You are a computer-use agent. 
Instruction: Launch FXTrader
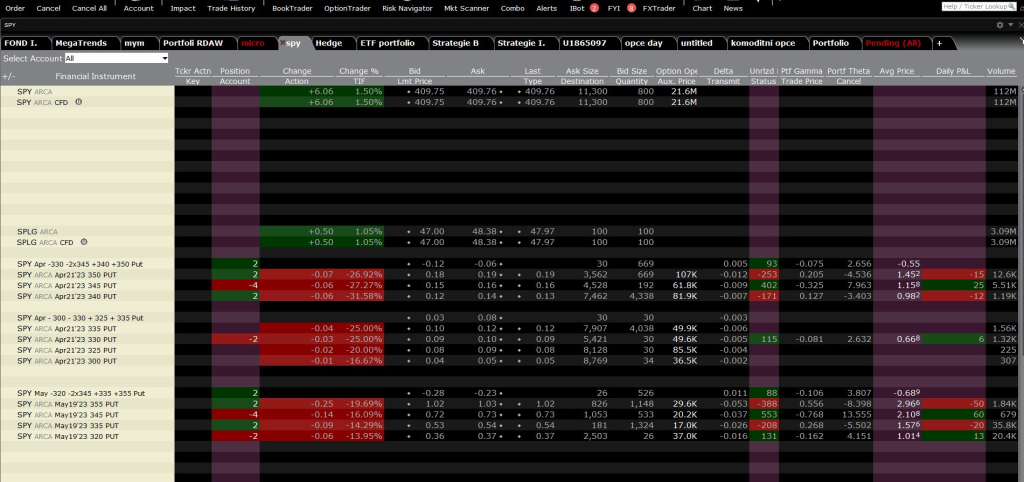click(659, 8)
